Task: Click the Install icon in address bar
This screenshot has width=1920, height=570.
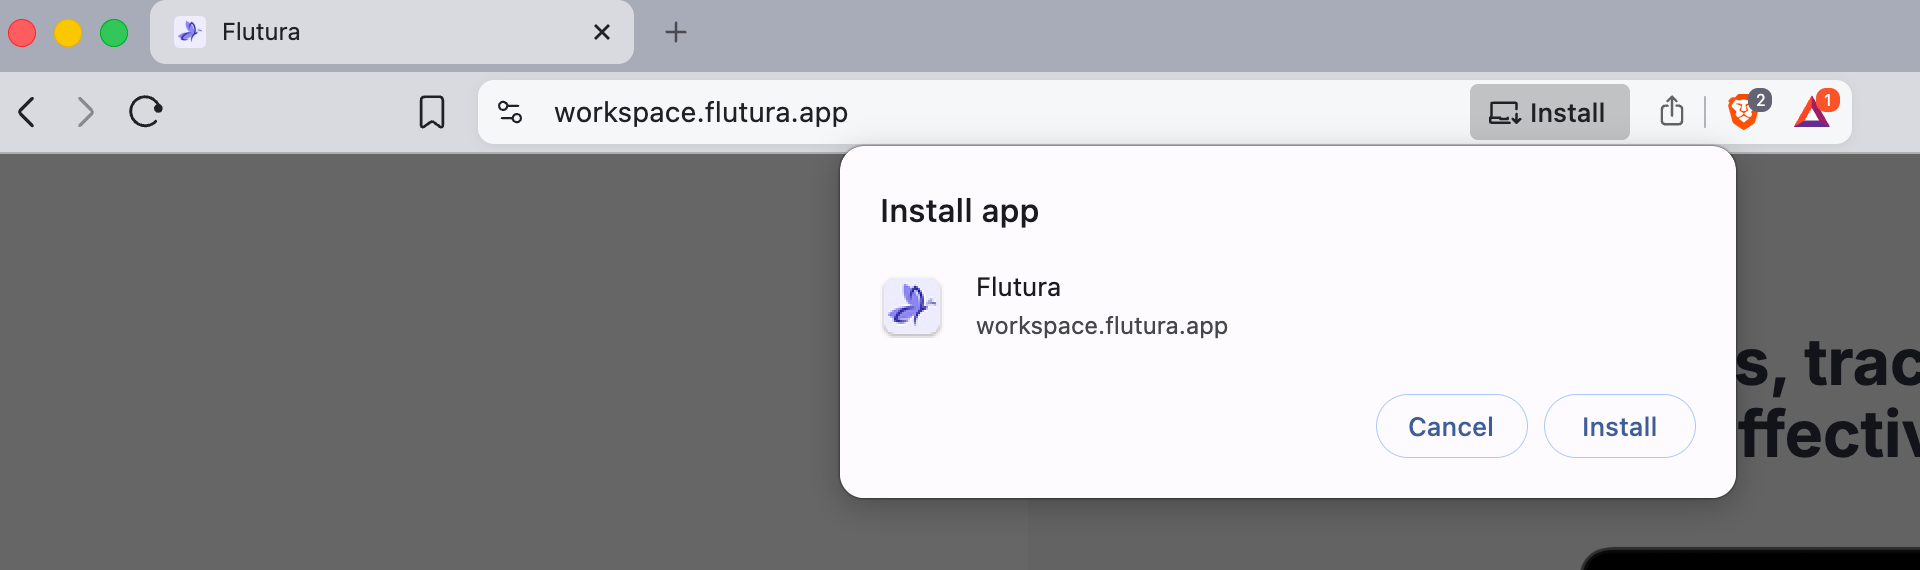Action: click(1549, 112)
